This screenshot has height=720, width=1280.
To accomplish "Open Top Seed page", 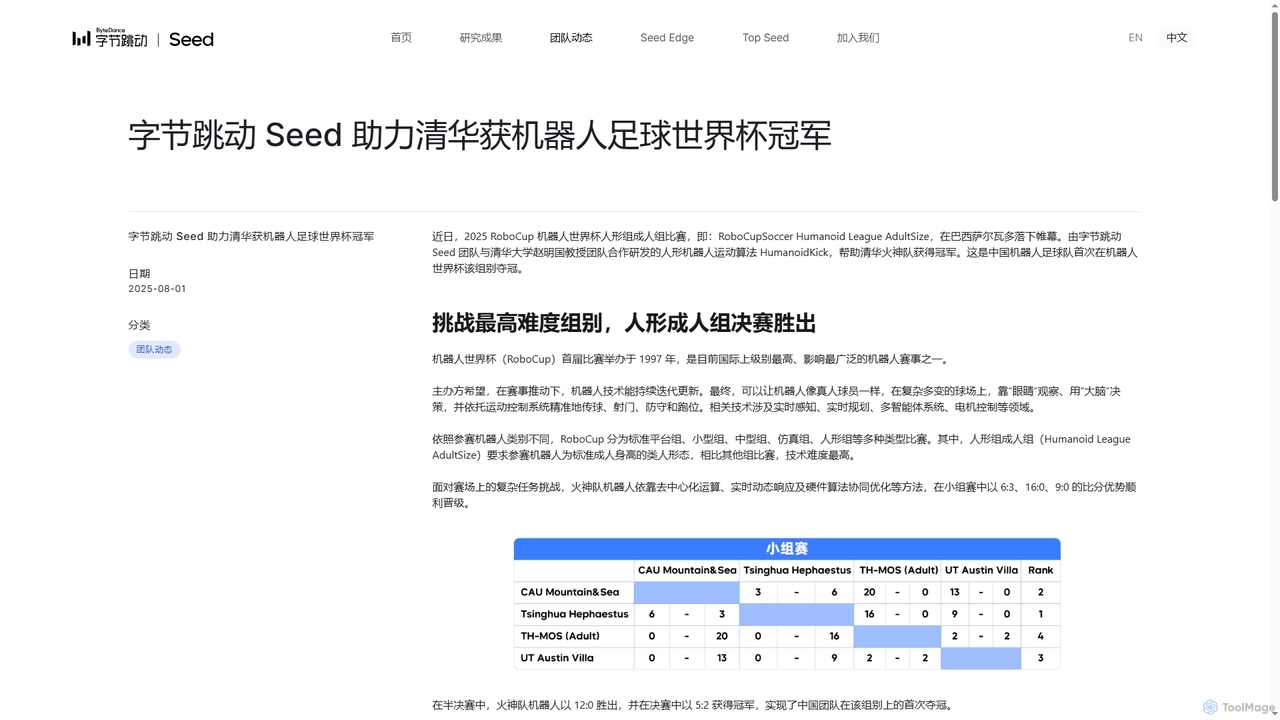I will (x=765, y=38).
